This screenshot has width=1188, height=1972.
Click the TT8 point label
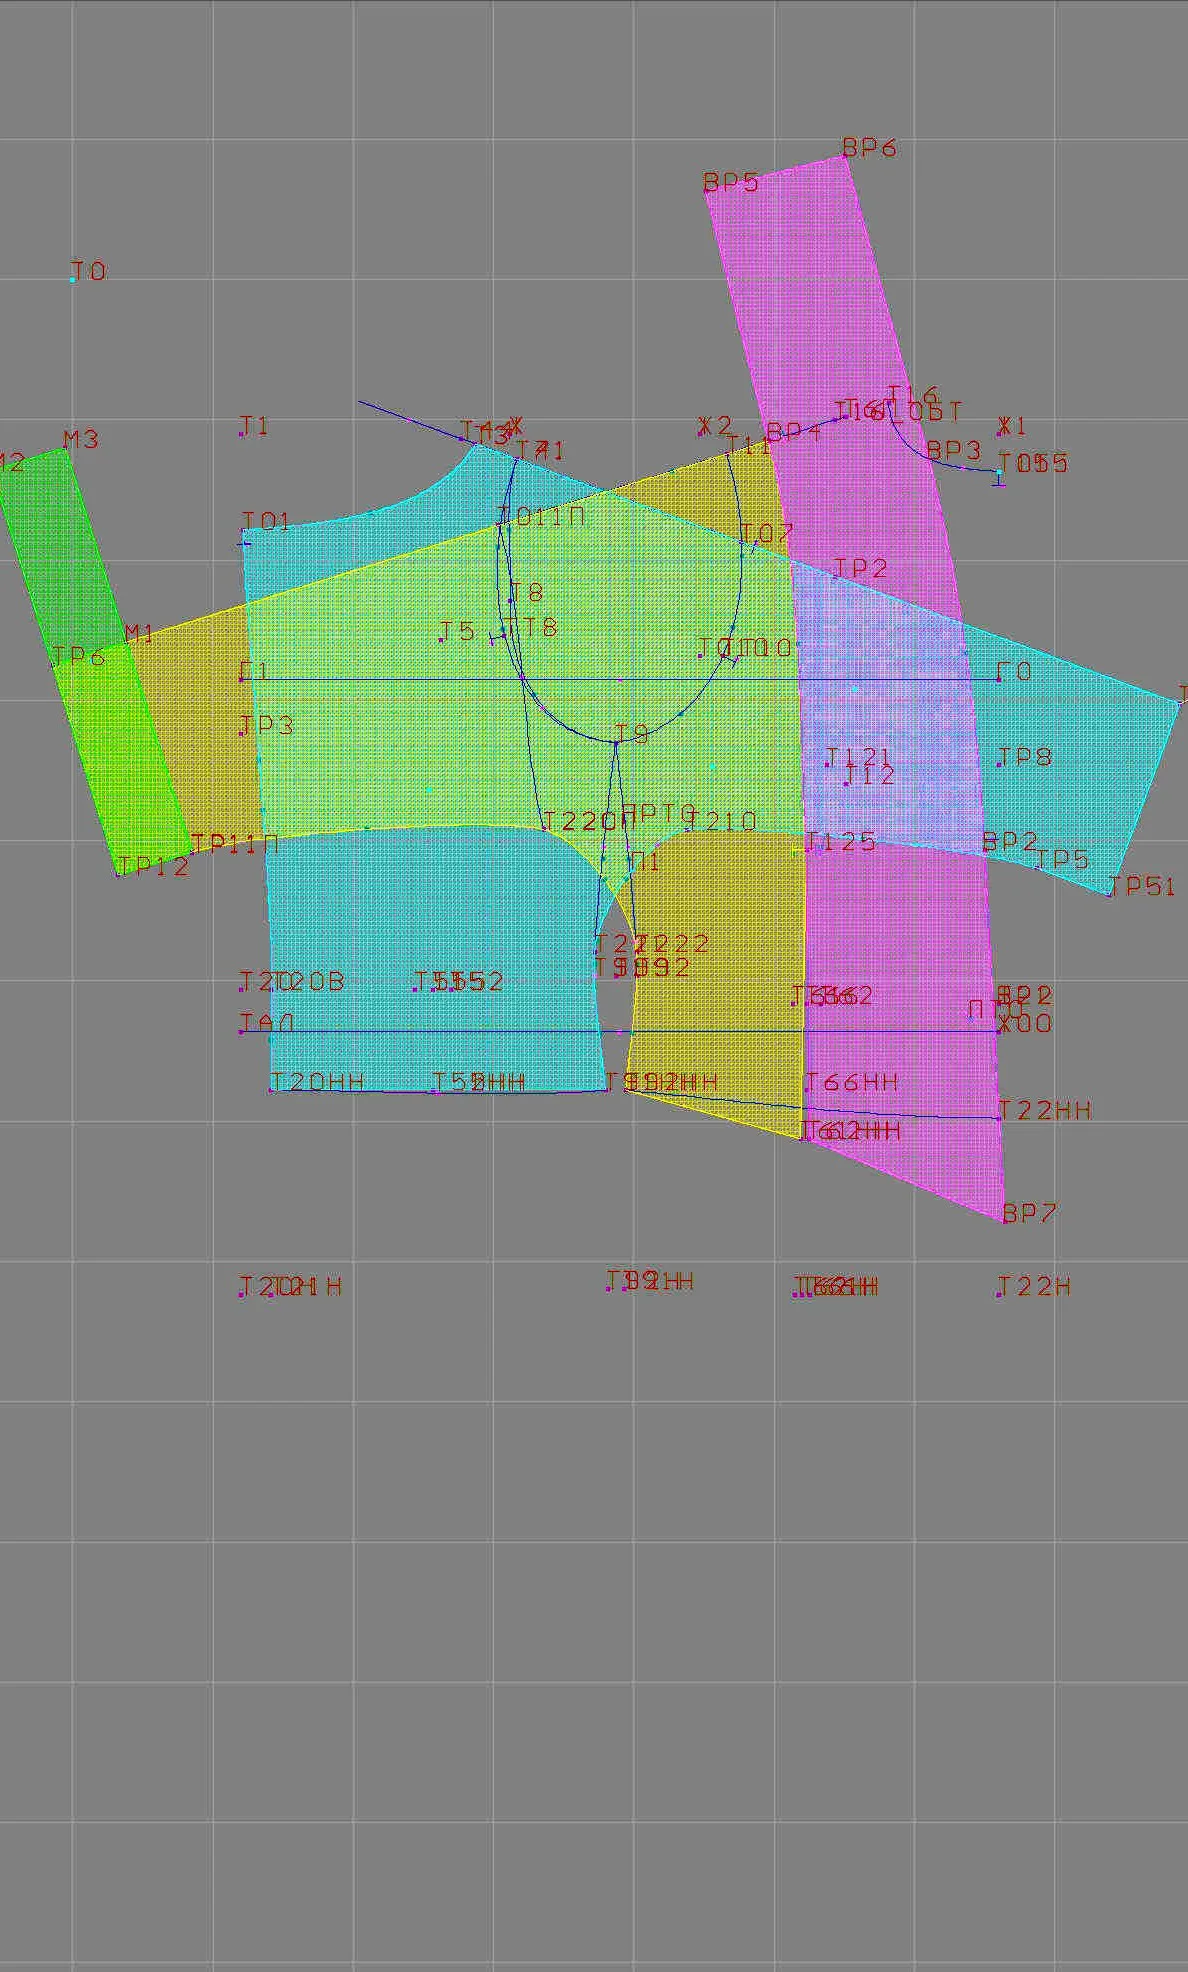pyautogui.click(x=530, y=627)
